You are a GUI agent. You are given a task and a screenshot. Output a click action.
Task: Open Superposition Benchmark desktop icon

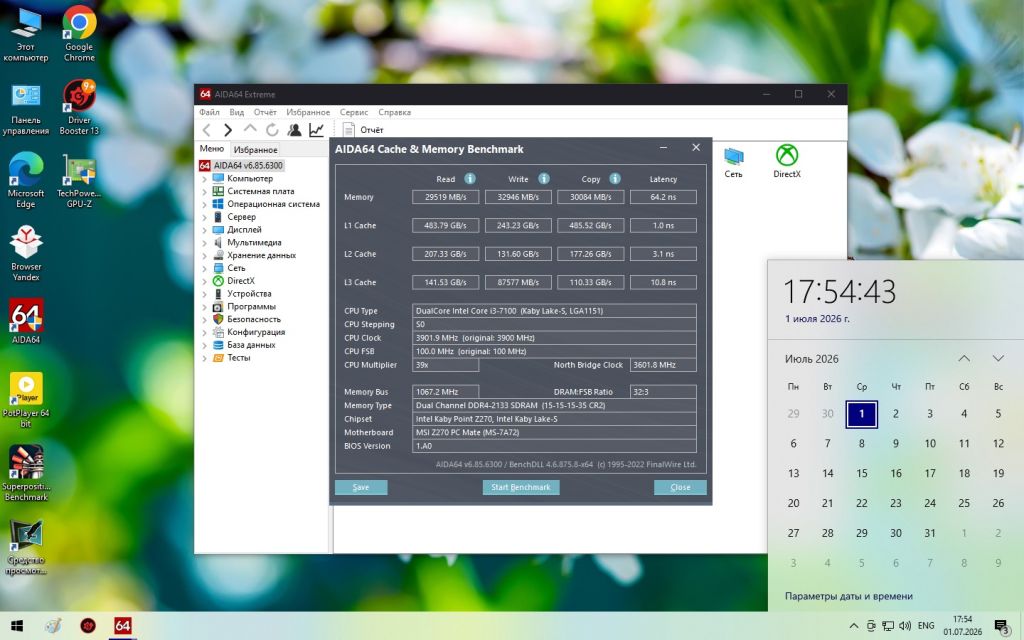pyautogui.click(x=25, y=473)
